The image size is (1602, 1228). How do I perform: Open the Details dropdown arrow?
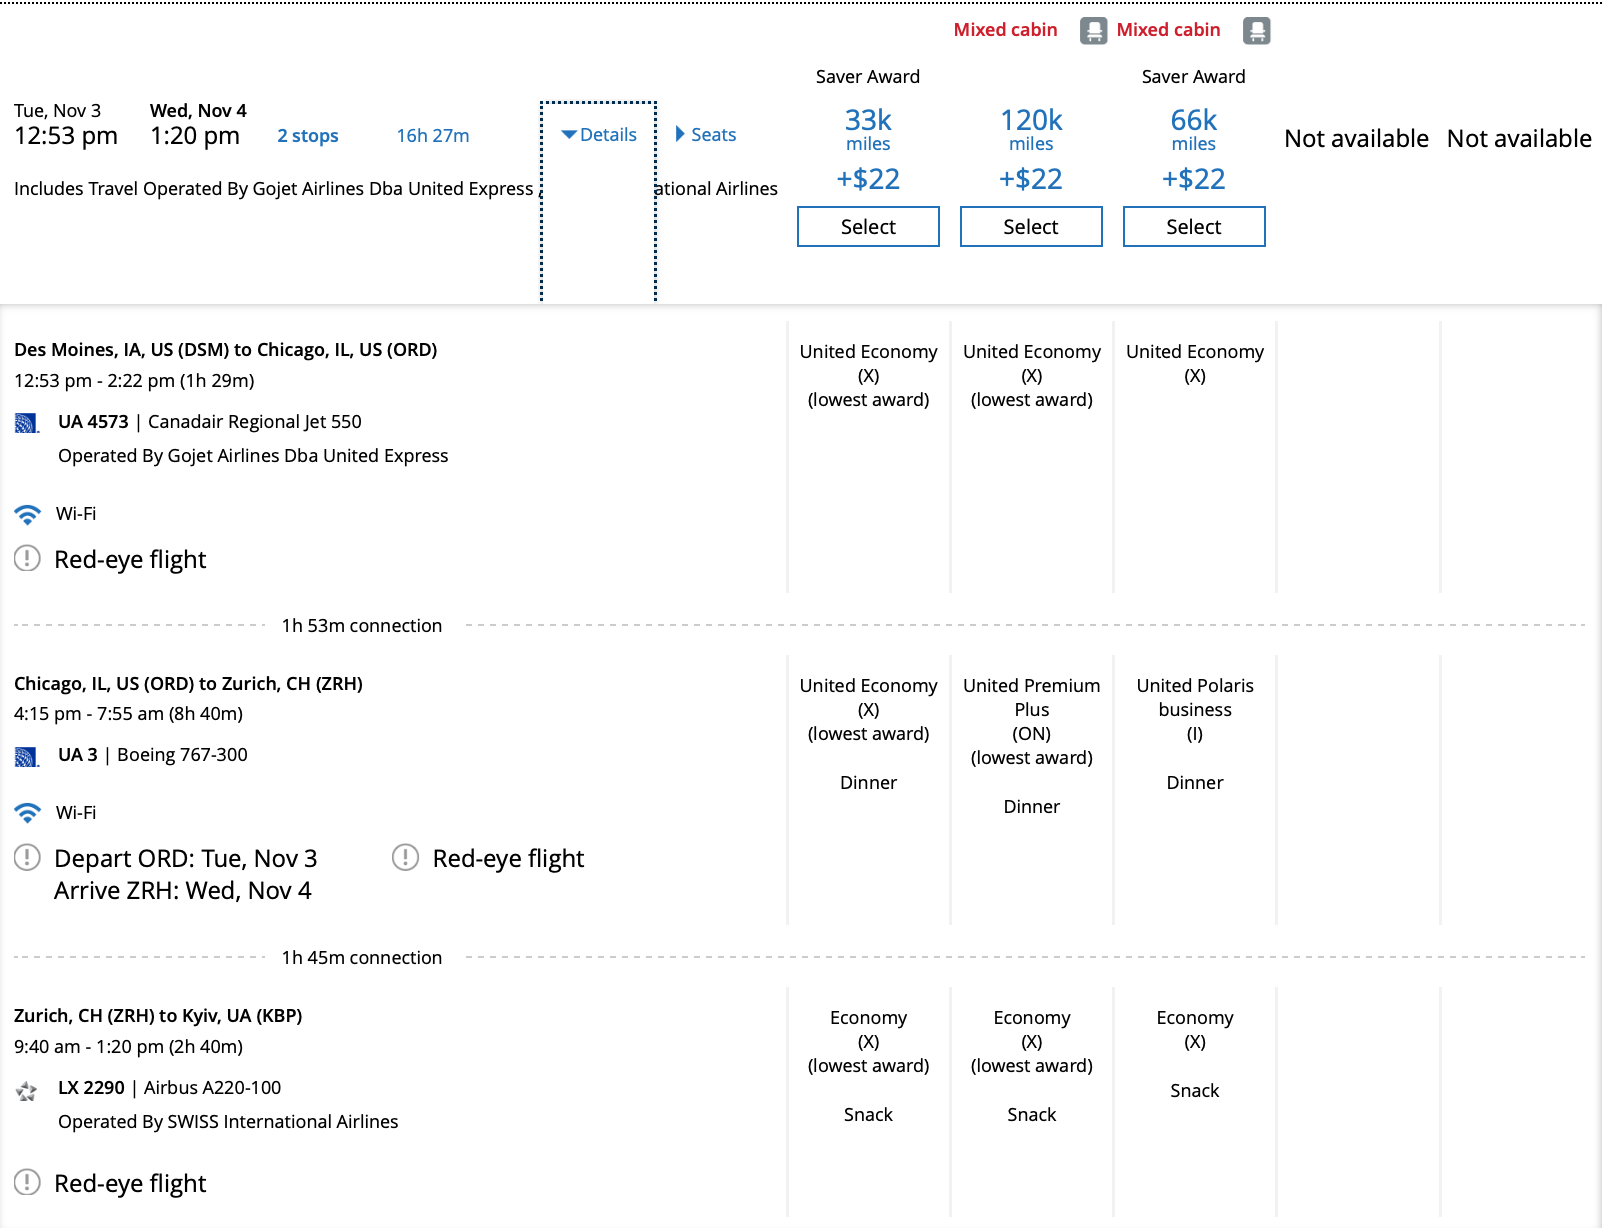click(570, 134)
